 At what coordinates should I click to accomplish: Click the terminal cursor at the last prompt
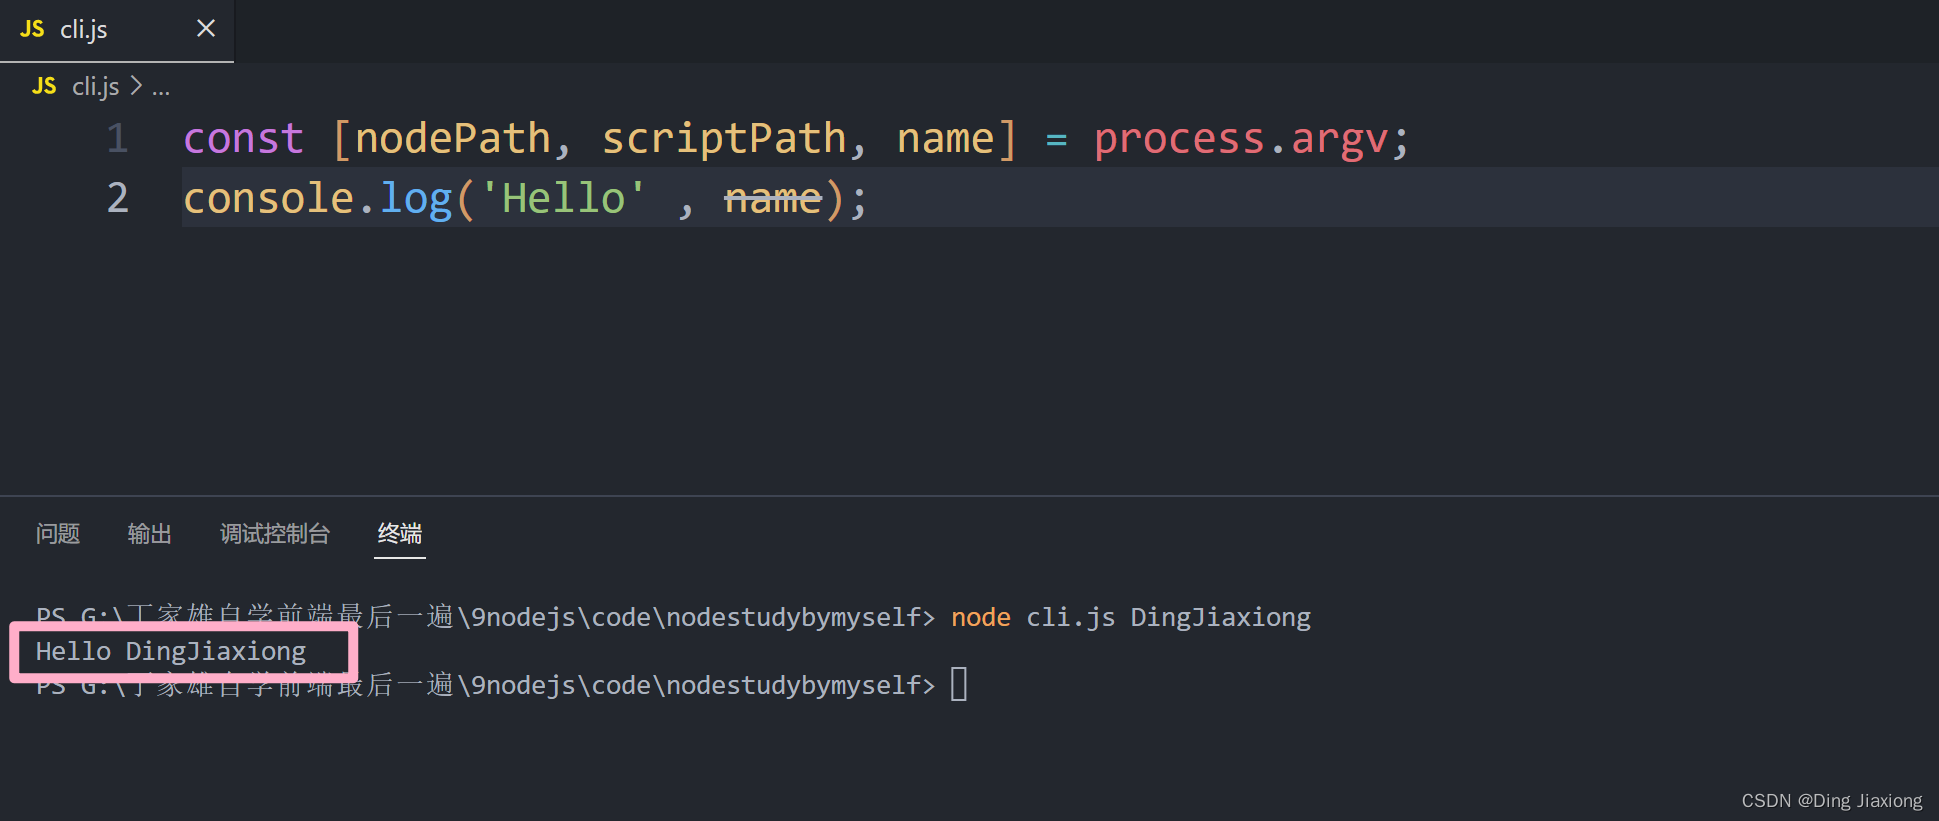[959, 685]
